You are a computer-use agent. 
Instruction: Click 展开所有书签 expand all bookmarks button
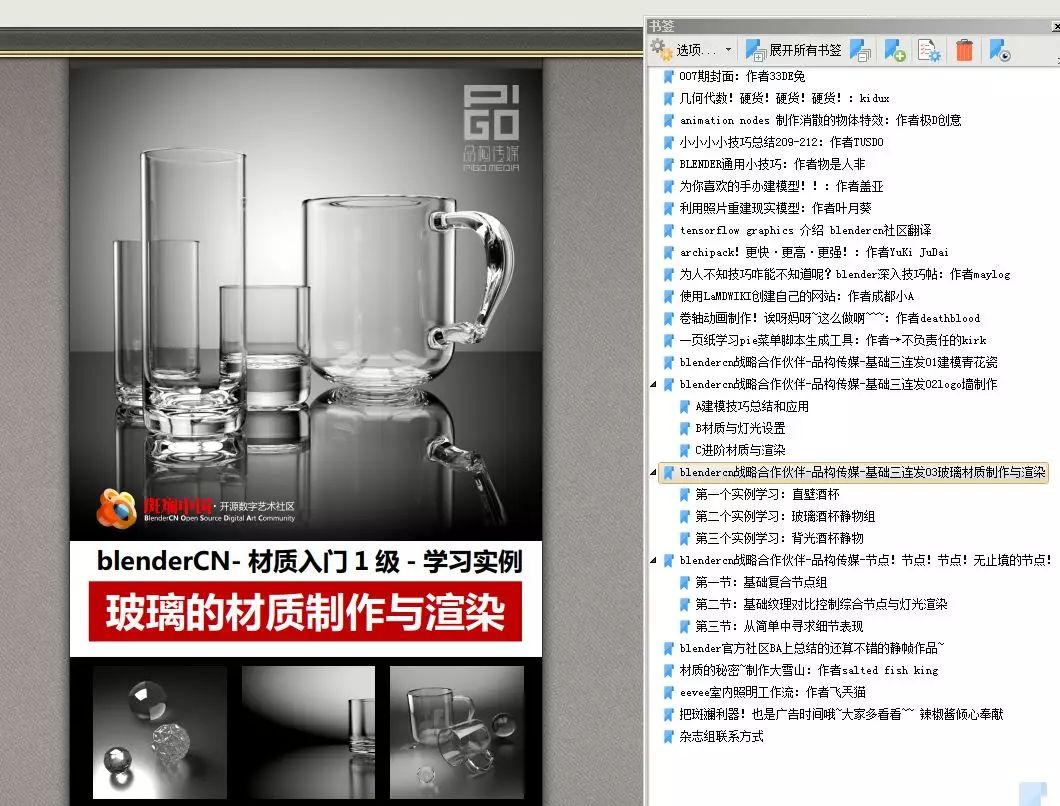click(794, 49)
